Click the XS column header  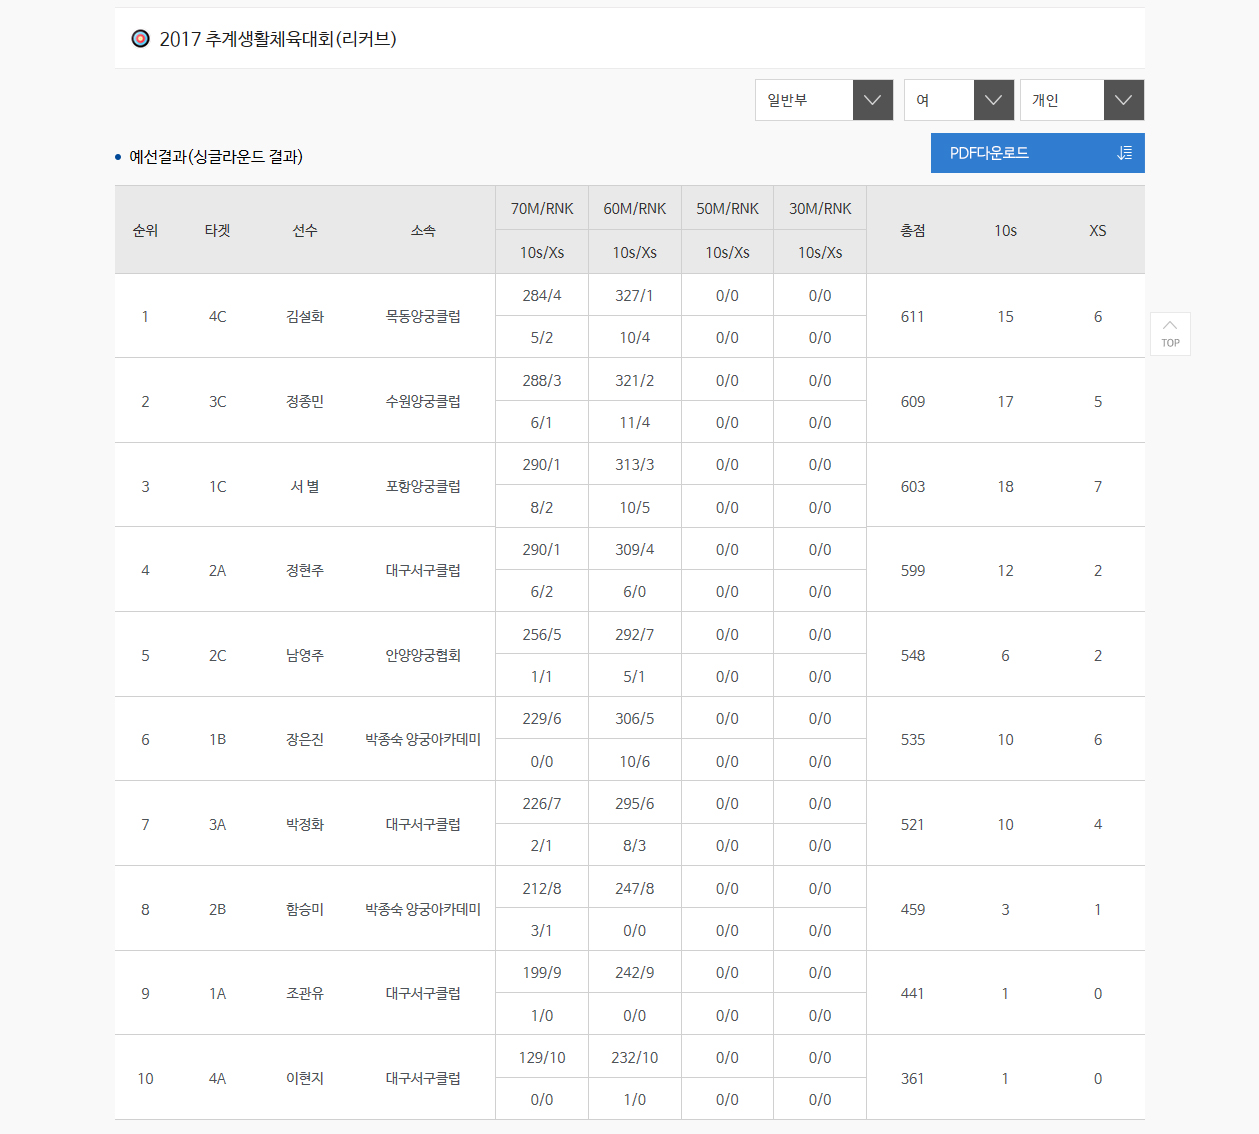point(1097,230)
